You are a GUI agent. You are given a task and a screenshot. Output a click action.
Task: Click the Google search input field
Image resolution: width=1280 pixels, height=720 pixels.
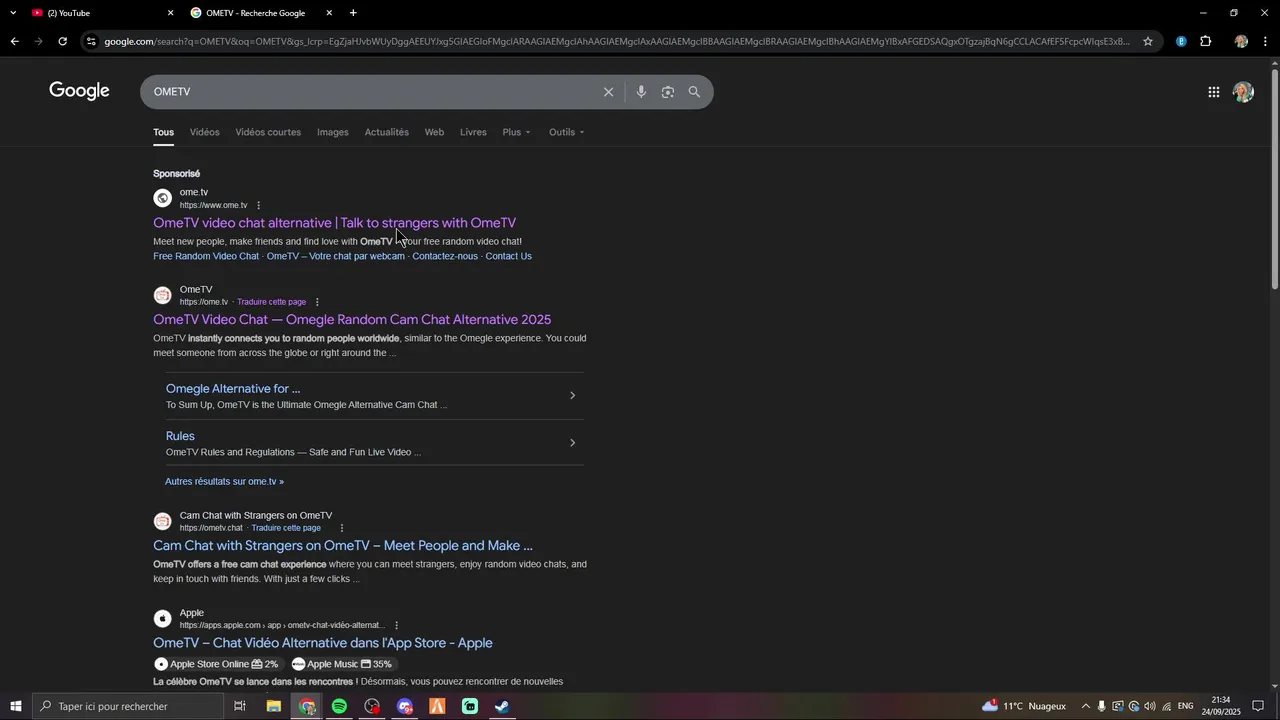point(370,92)
